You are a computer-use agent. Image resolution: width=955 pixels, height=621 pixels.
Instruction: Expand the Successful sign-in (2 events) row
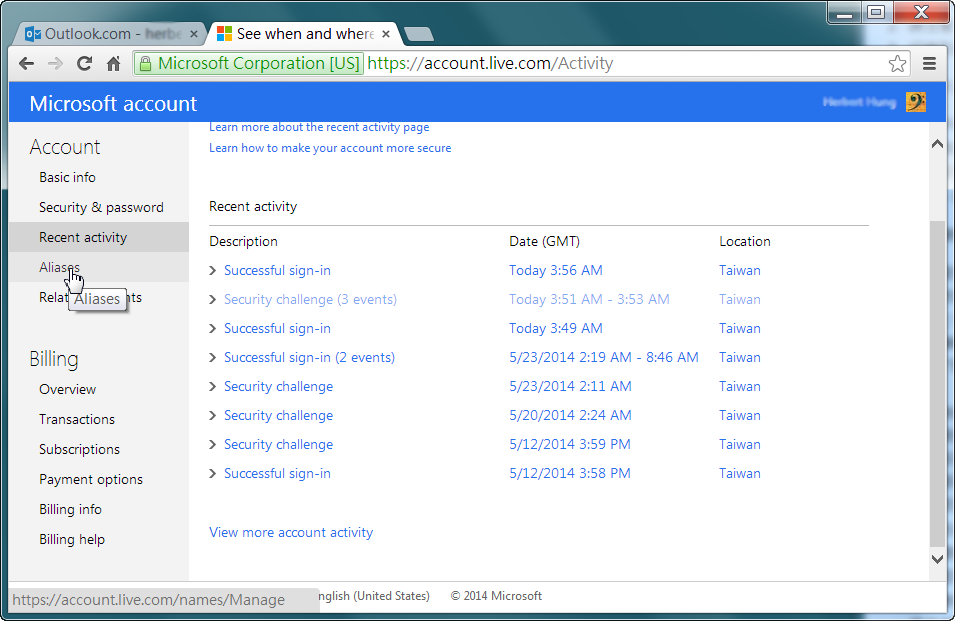pos(213,357)
